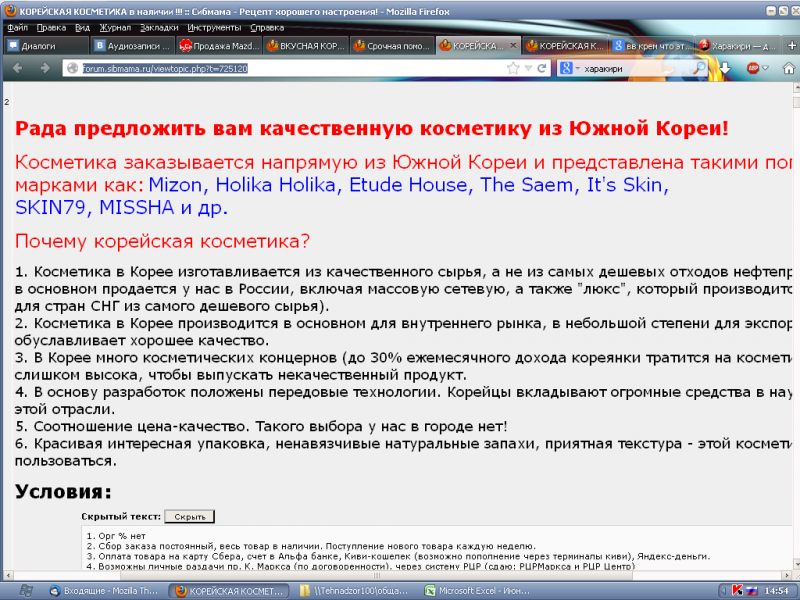
Task: Expand hidden tray icons arrow
Action: tap(724, 591)
